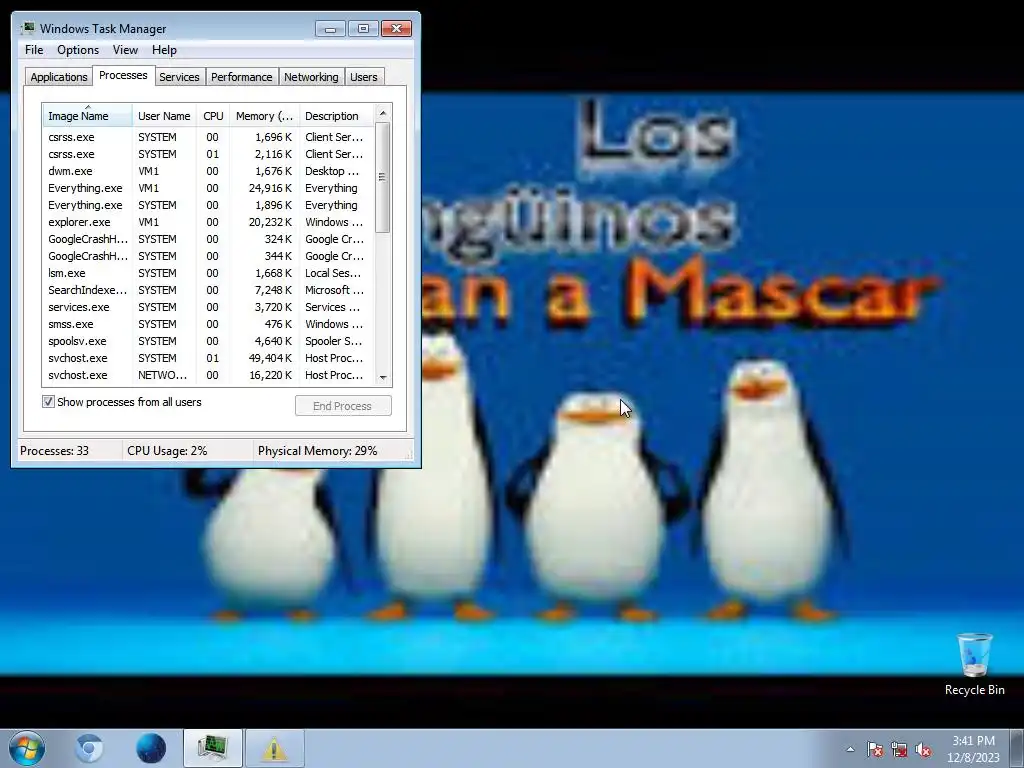Image resolution: width=1024 pixels, height=768 pixels.
Task: Click Physical Memory: 29% status entry
Action: (x=330, y=451)
